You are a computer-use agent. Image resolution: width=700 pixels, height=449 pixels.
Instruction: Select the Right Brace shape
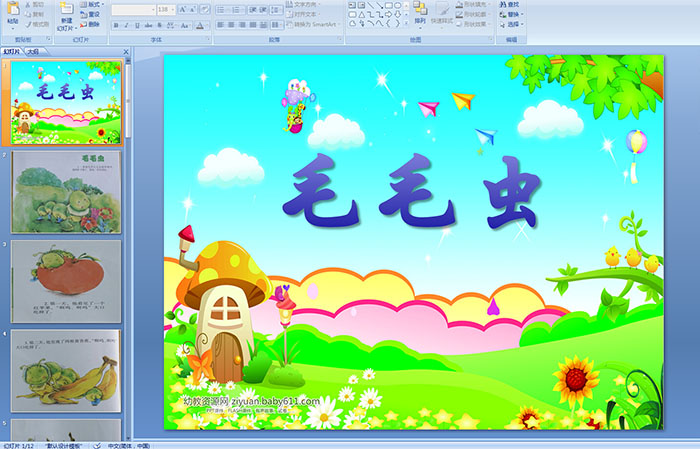point(397,23)
